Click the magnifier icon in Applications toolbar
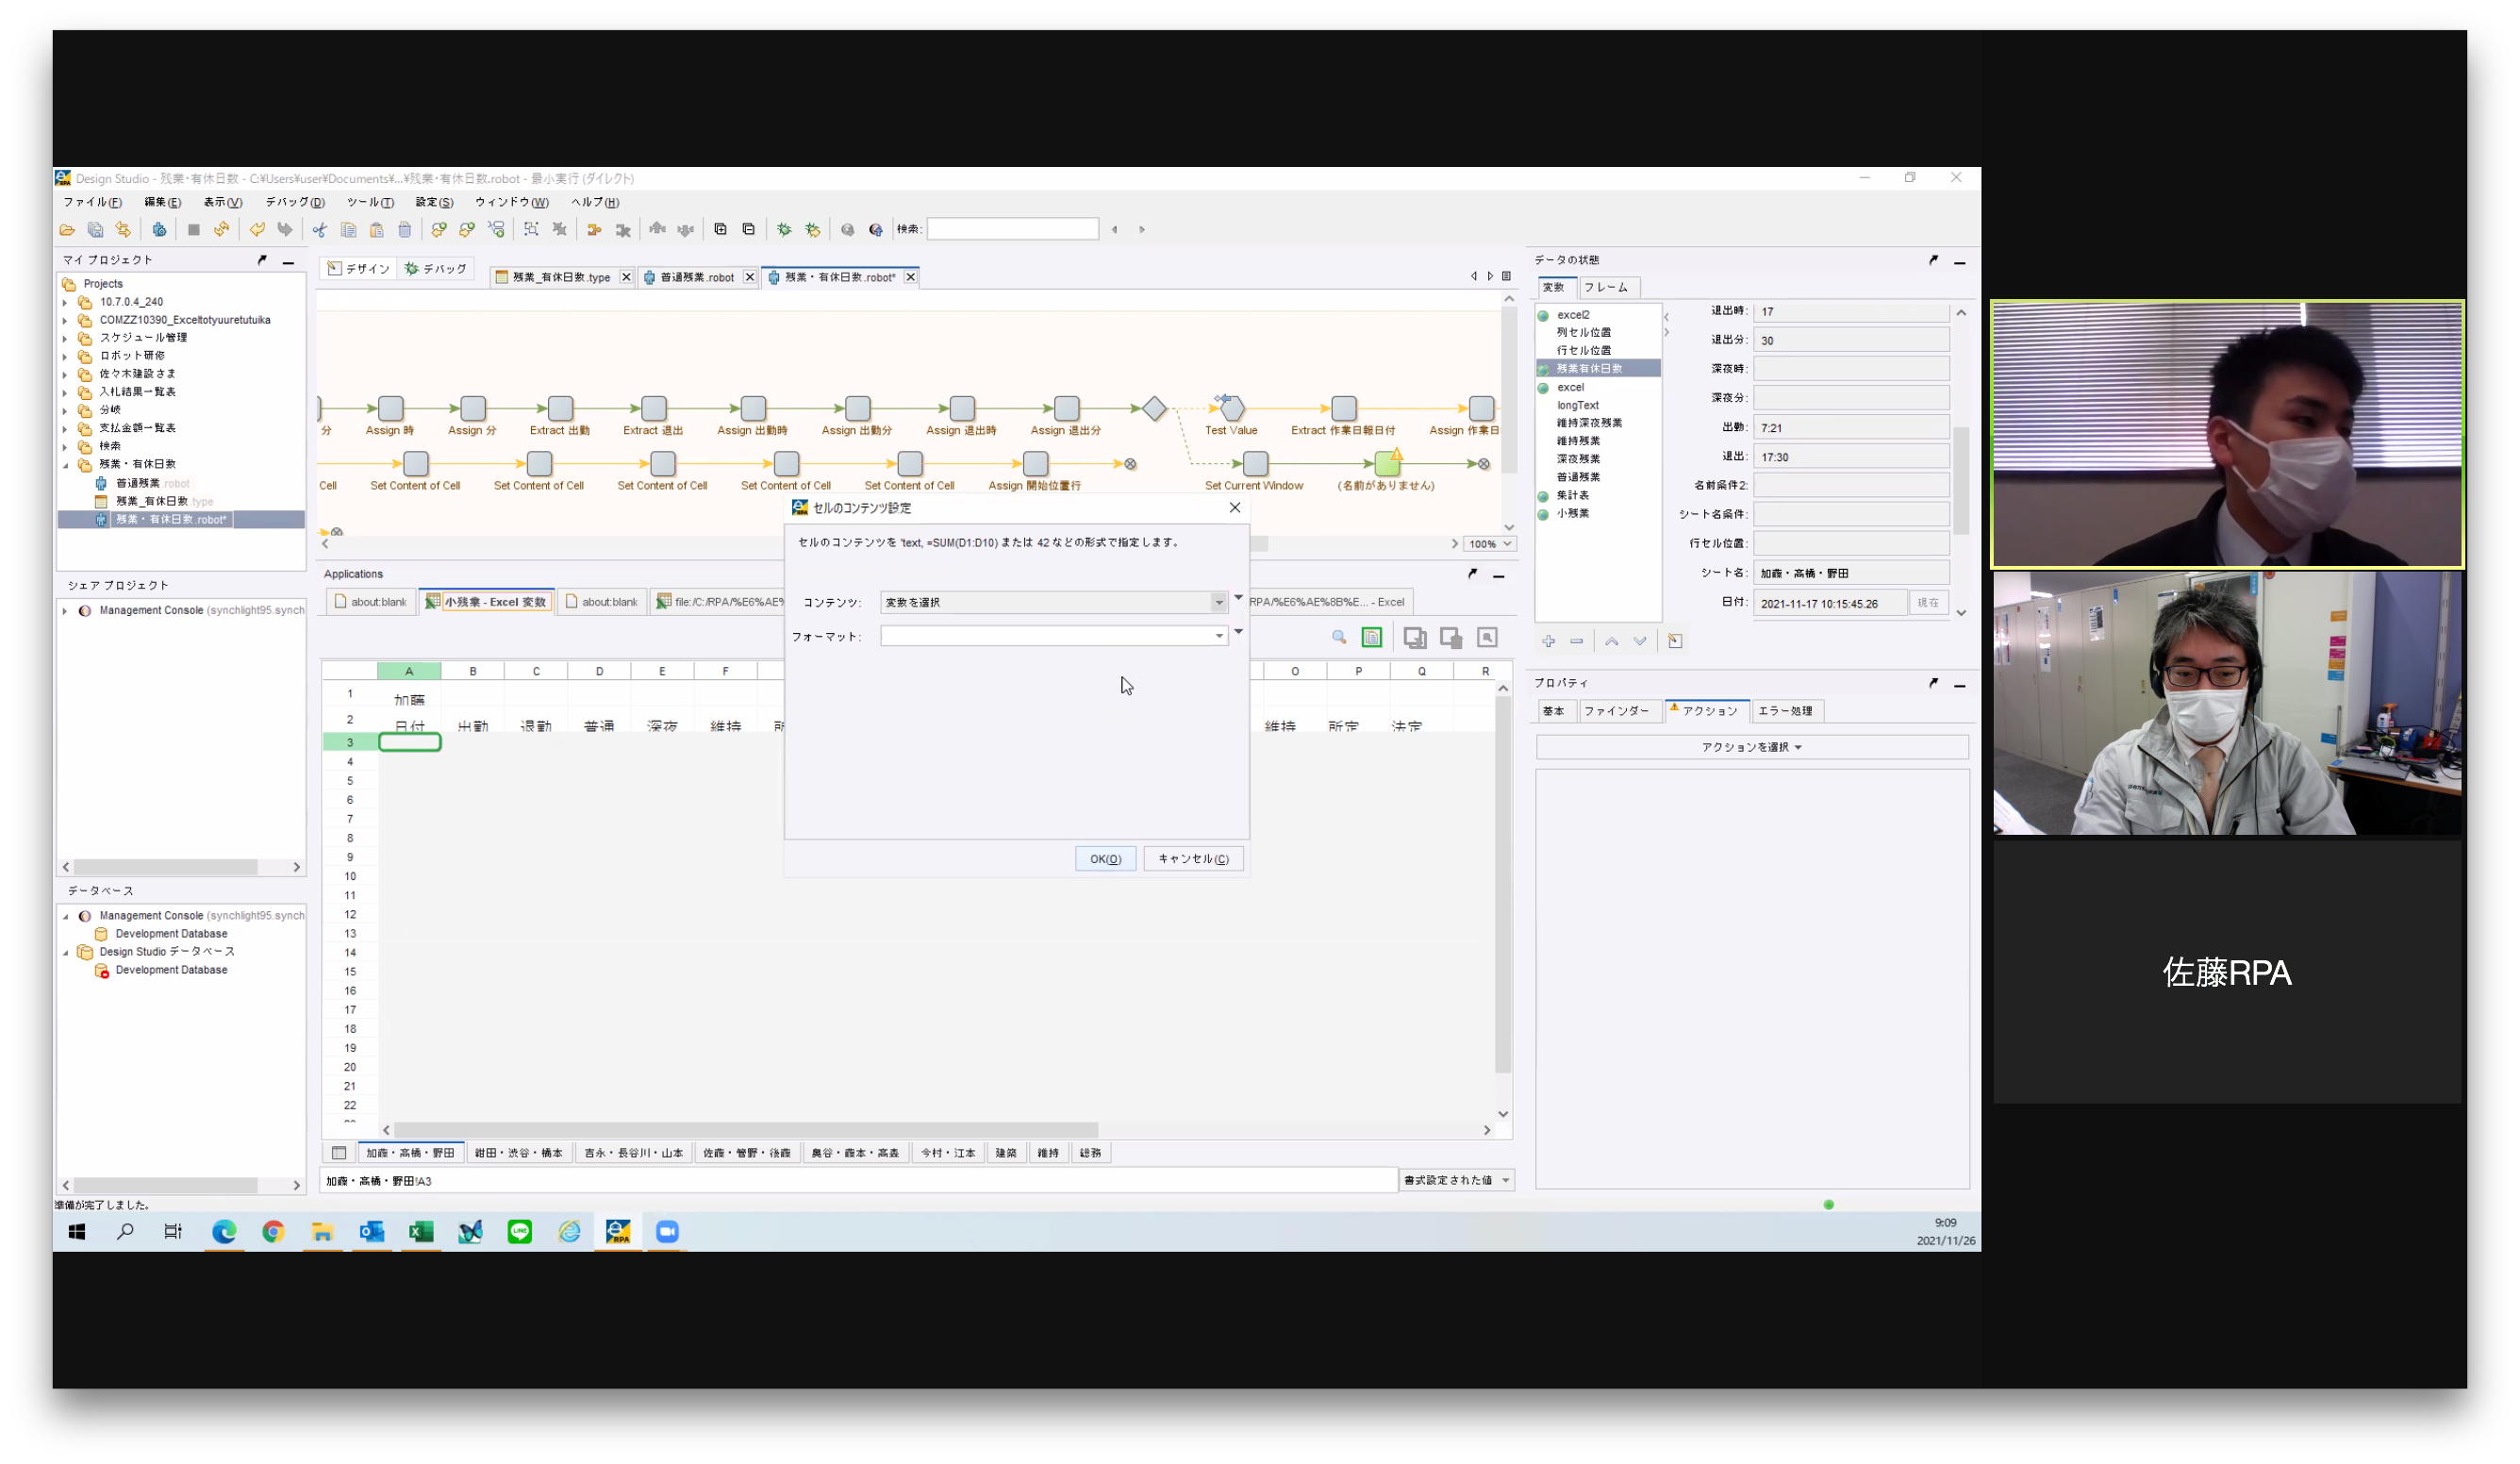 tap(1339, 638)
